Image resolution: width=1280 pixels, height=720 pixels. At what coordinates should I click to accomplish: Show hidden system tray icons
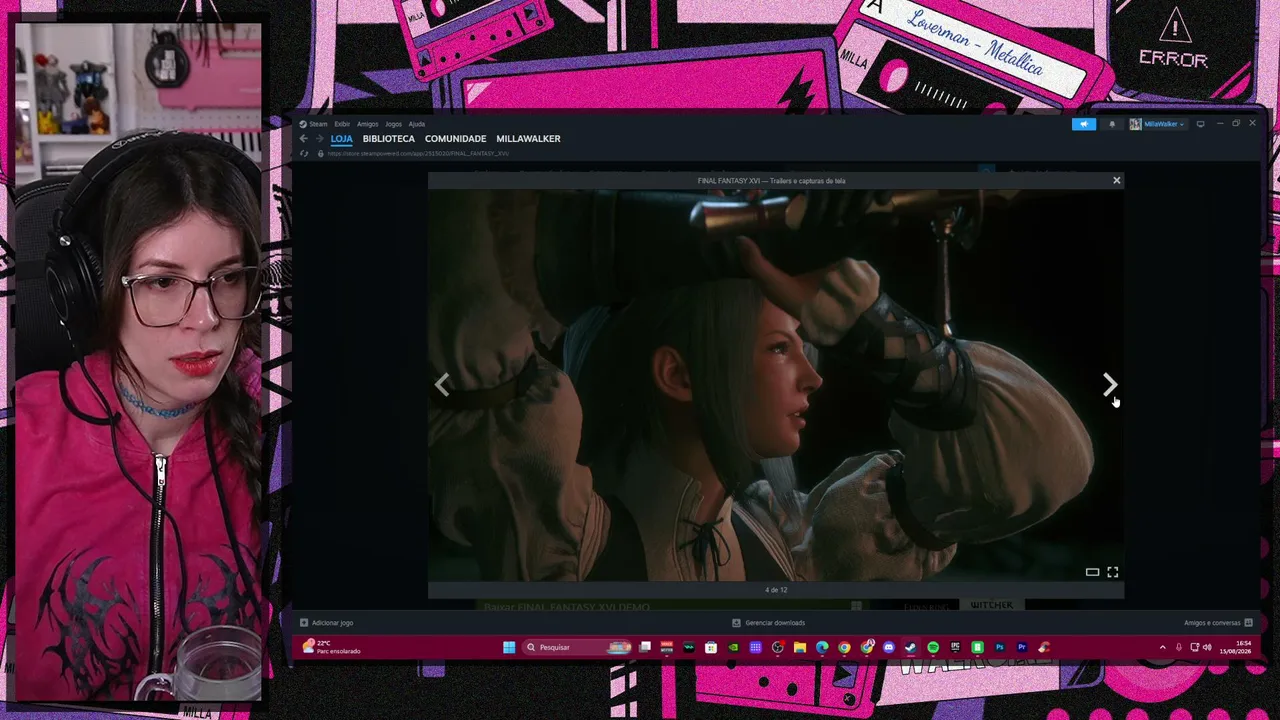tap(1162, 647)
